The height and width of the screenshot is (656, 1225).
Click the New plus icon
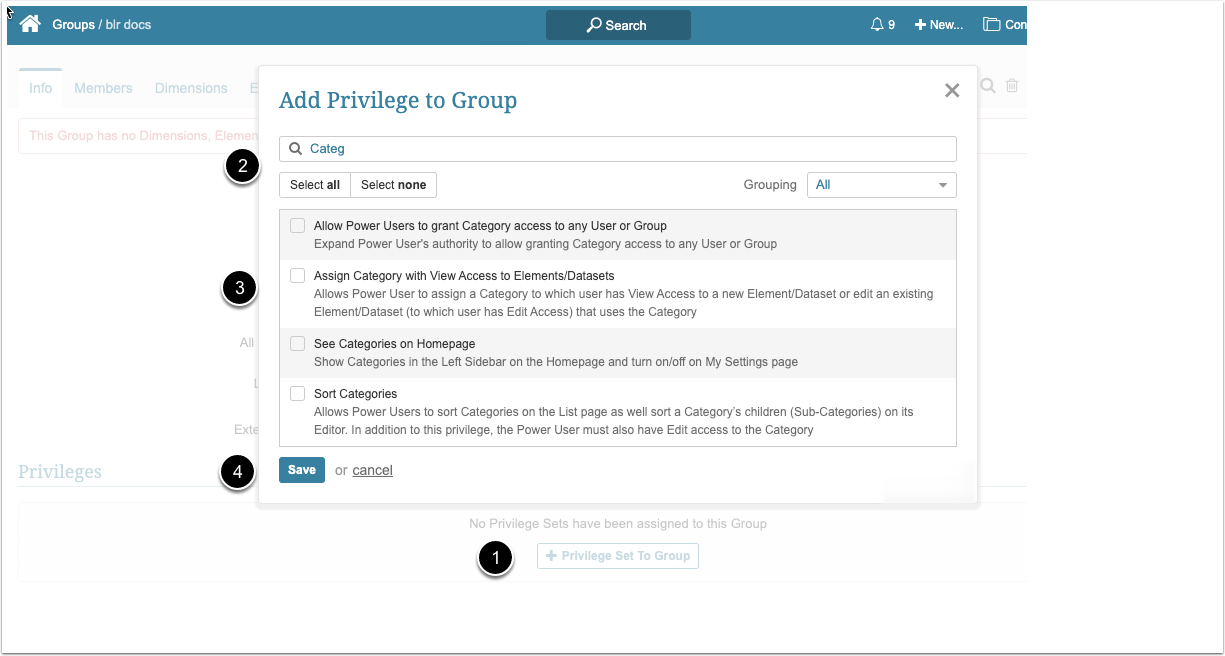pyautogui.click(x=920, y=25)
